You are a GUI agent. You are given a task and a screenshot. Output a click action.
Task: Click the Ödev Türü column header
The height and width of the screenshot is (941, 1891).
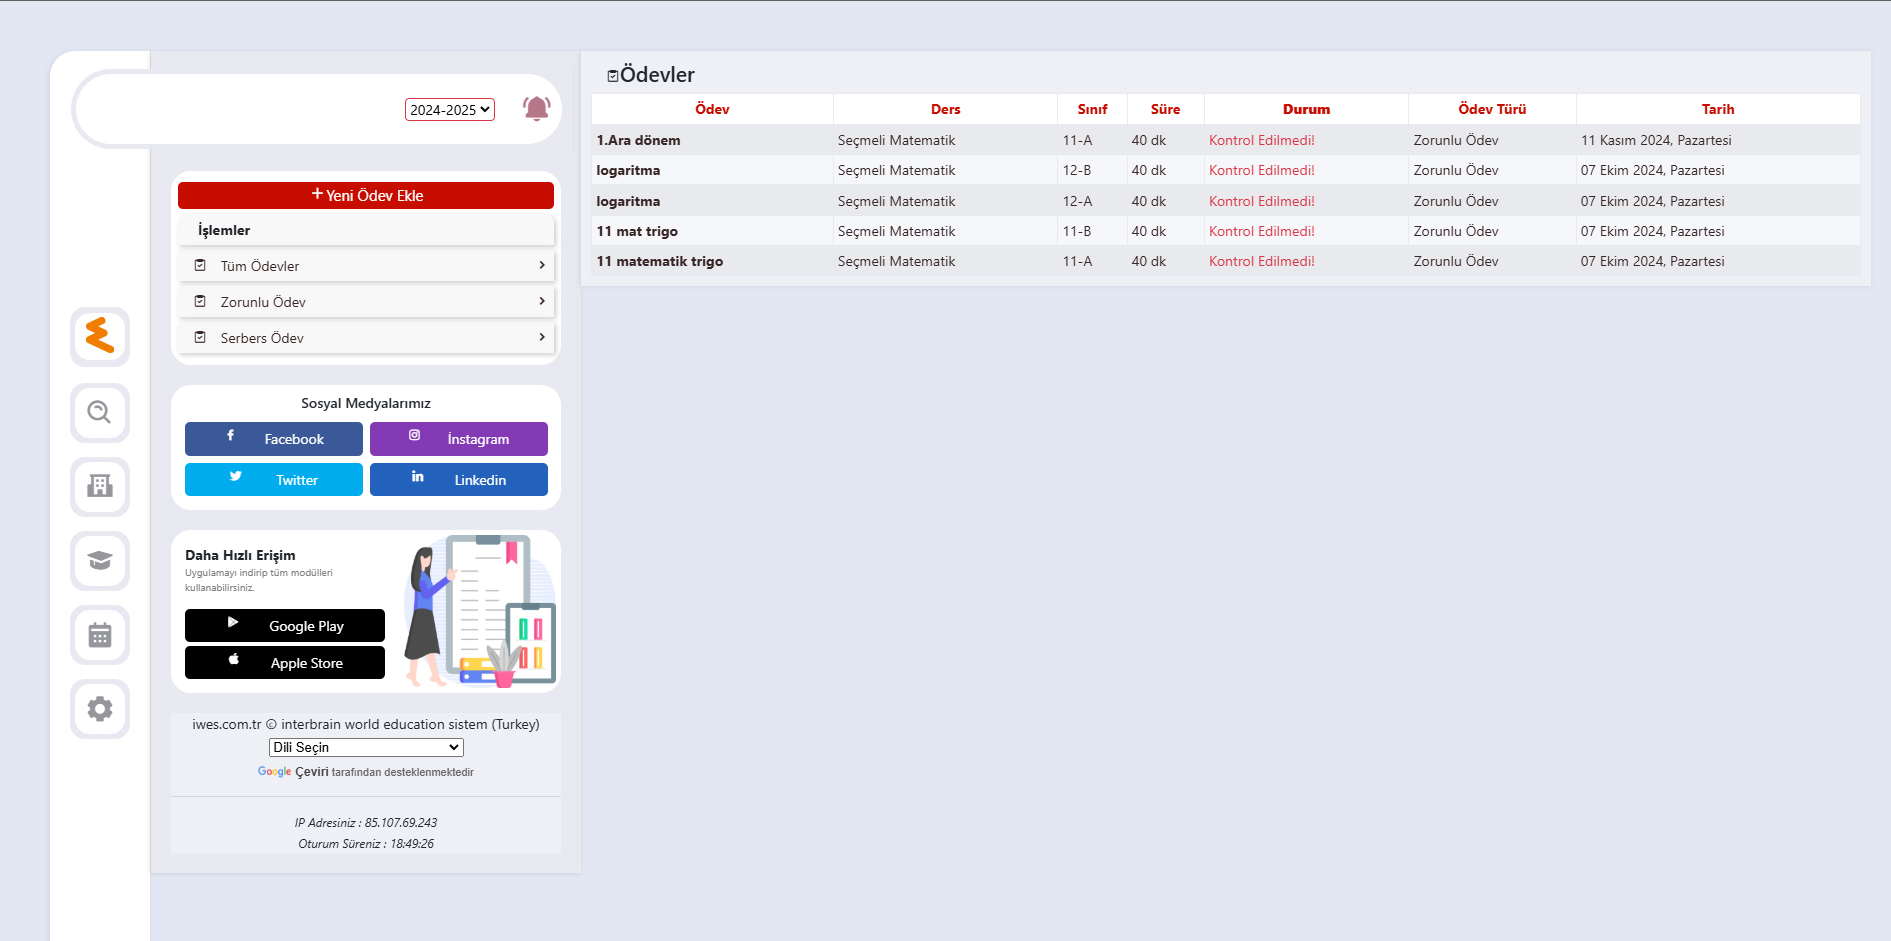tap(1492, 109)
